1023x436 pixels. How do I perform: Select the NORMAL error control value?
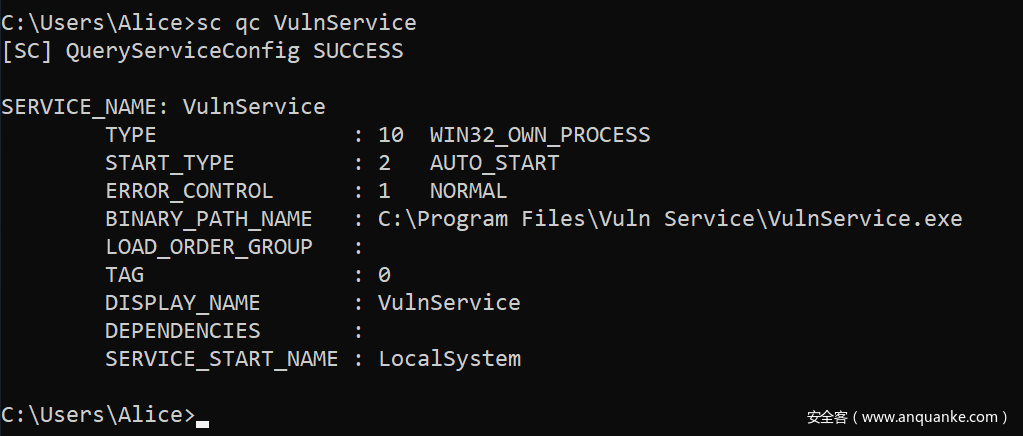468,190
